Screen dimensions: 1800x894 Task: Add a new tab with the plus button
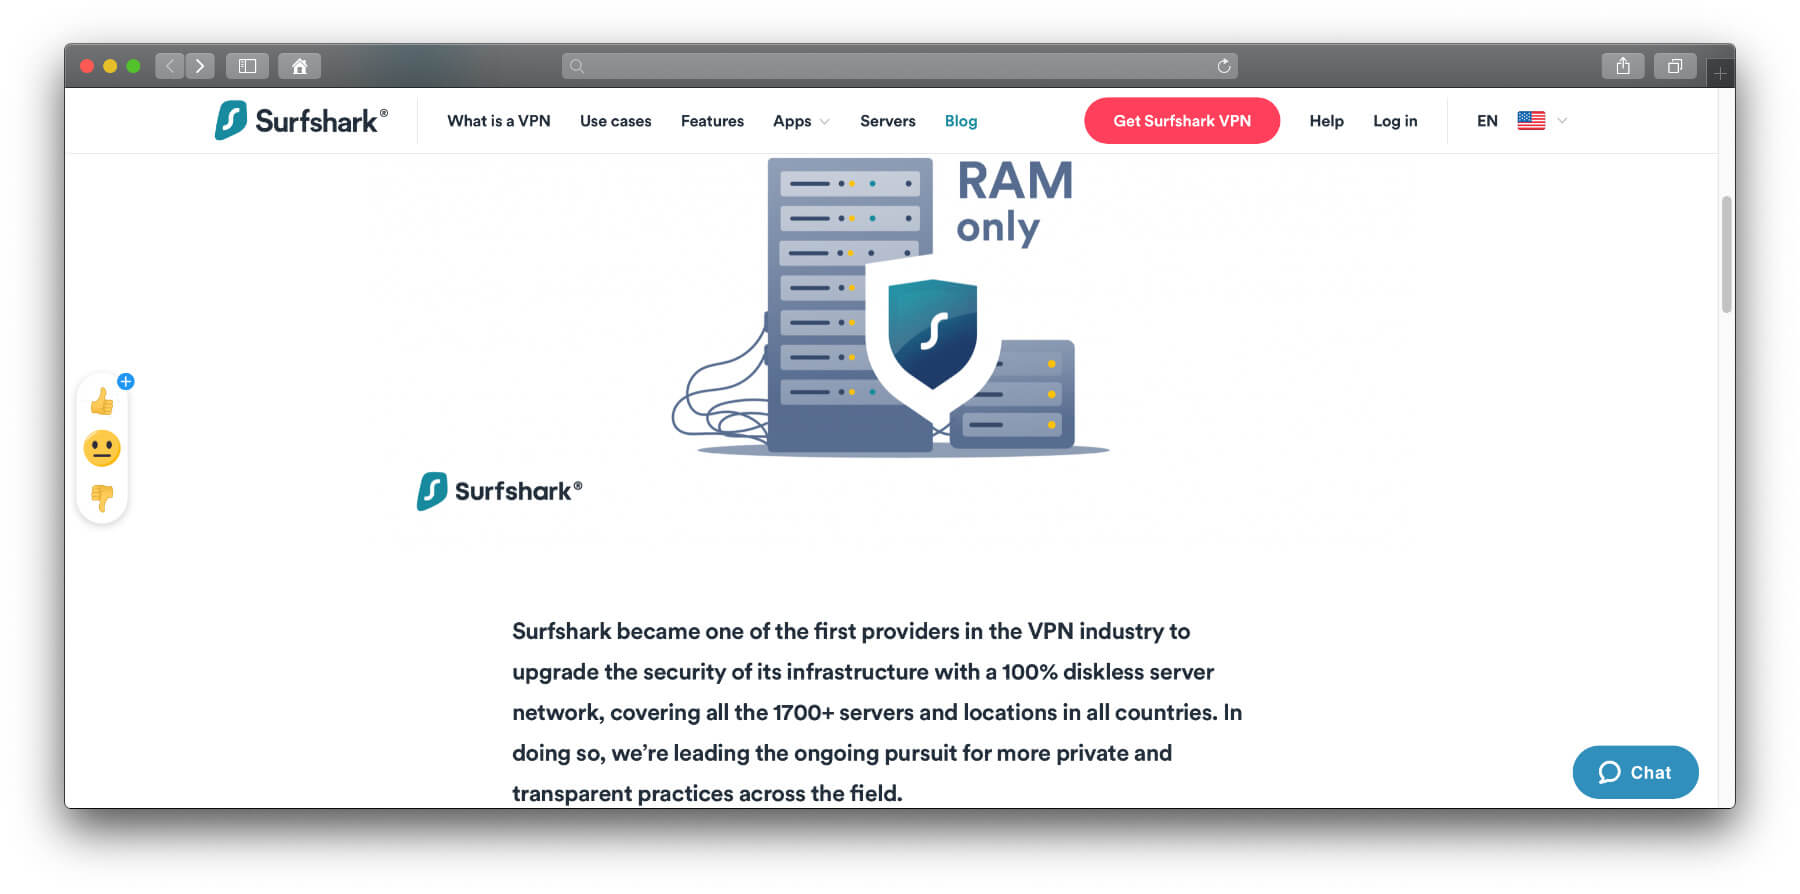click(1720, 73)
